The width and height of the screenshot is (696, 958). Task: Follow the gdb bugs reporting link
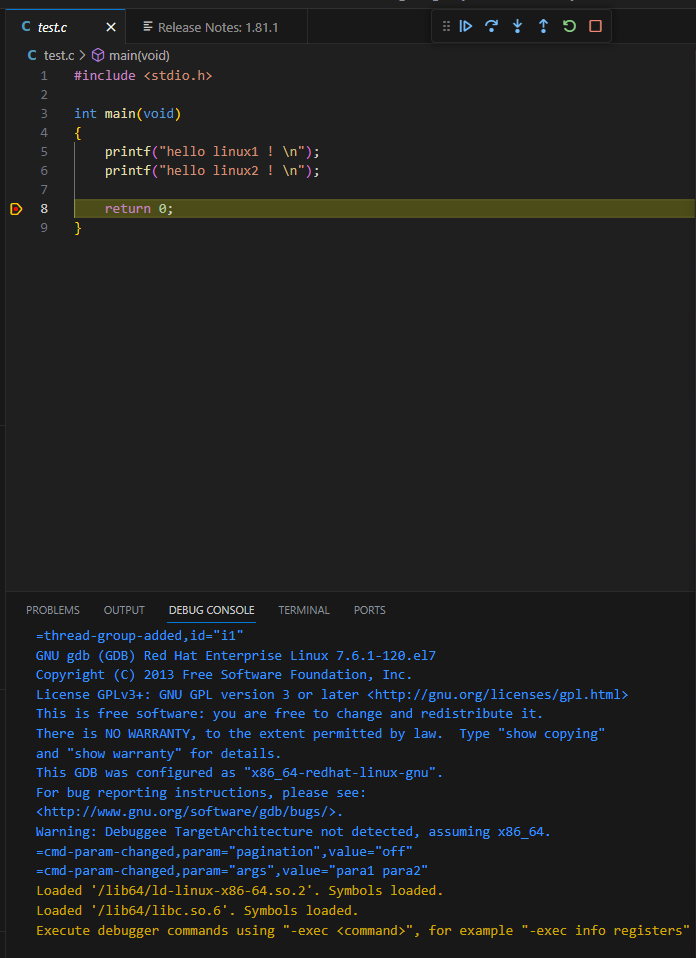pyautogui.click(x=189, y=812)
